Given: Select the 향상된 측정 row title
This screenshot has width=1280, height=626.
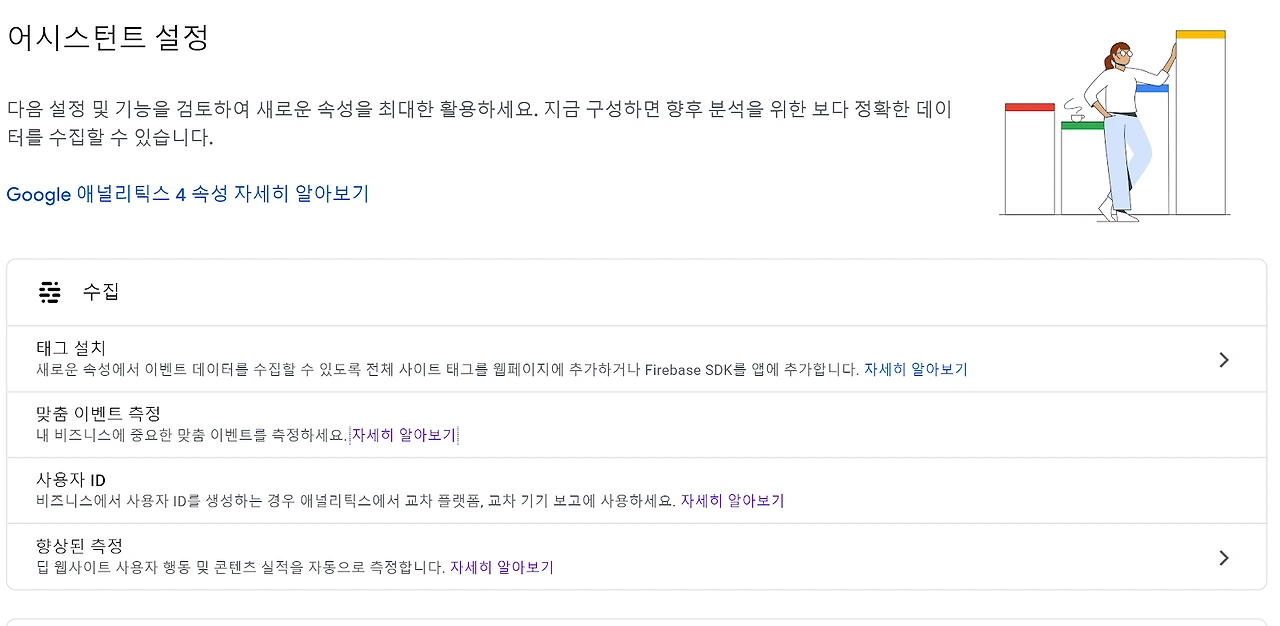Looking at the screenshot, I should 79,546.
